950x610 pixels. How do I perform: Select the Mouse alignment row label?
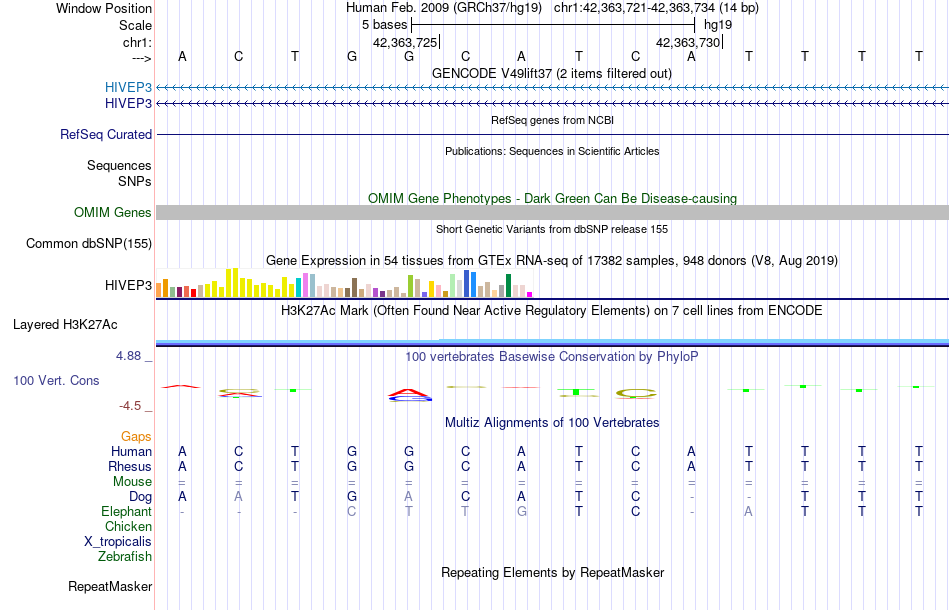(132, 482)
